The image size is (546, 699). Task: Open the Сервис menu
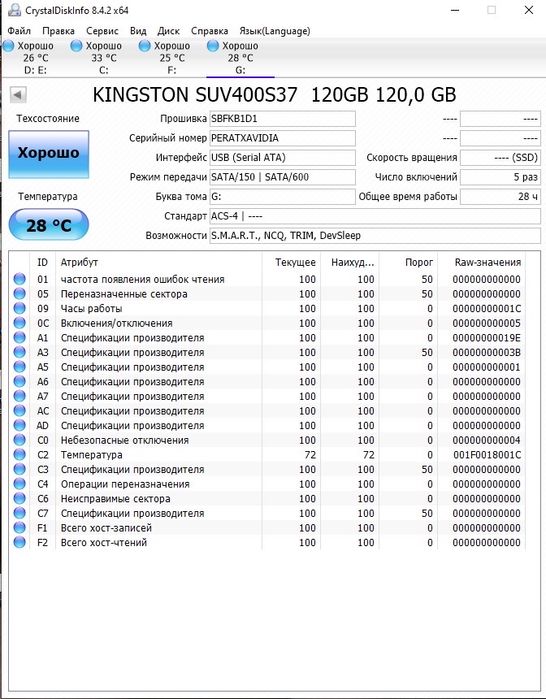tap(102, 31)
